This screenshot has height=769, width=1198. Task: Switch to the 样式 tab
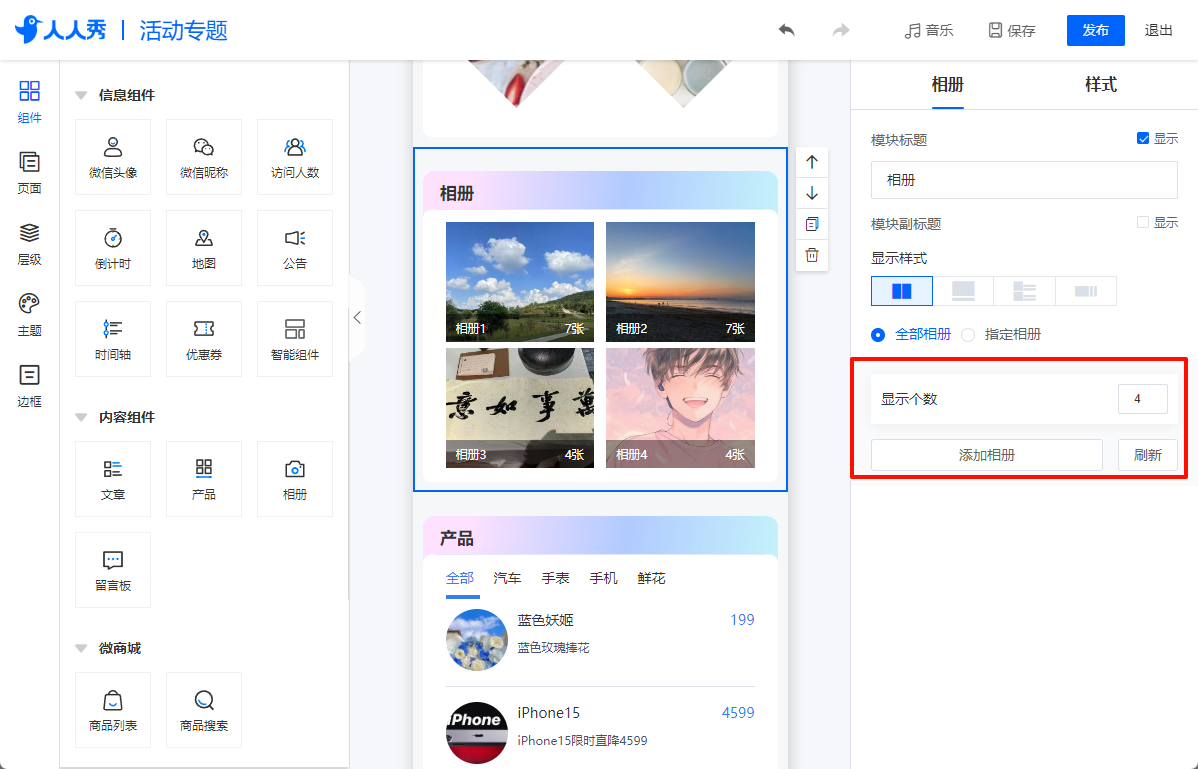[x=1100, y=85]
